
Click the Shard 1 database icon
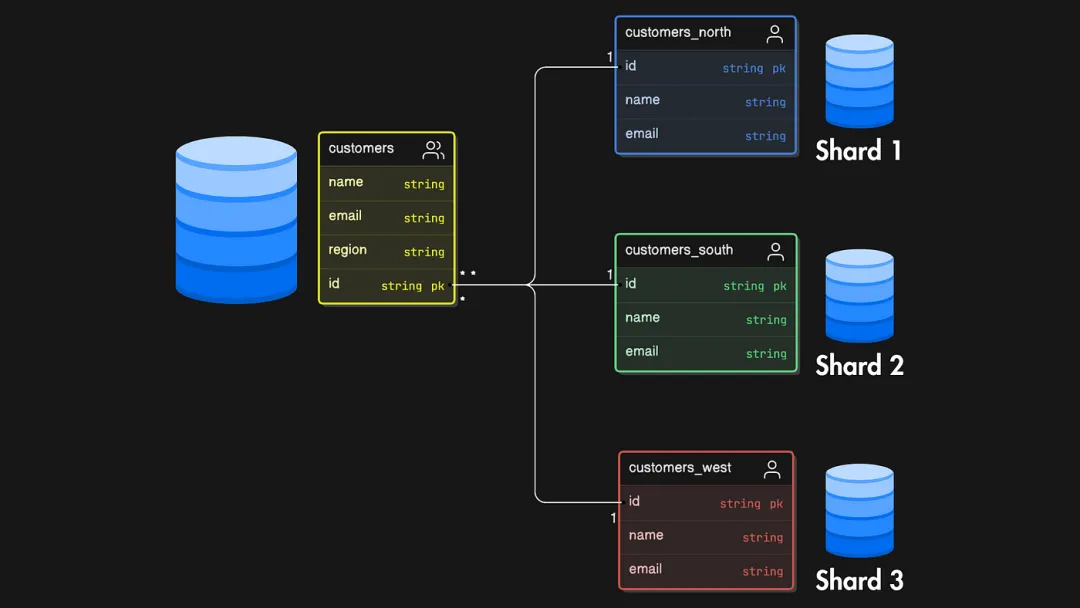[x=859, y=81]
